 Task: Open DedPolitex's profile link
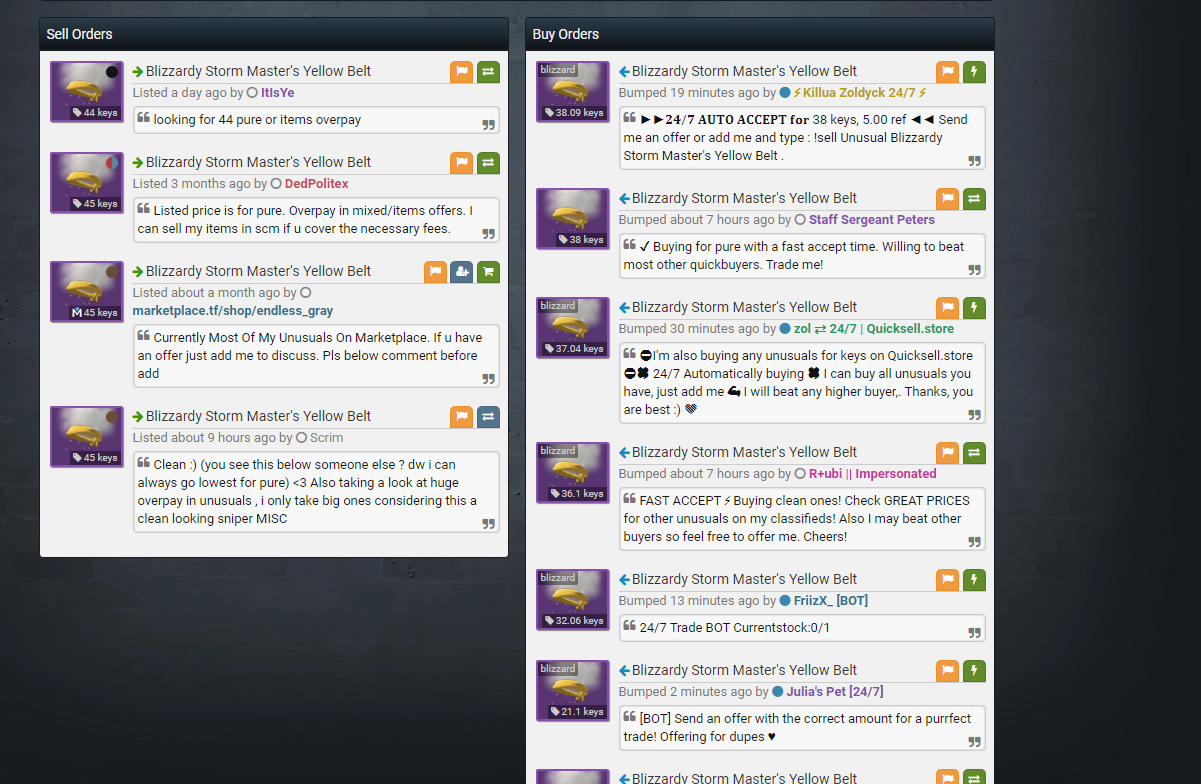tap(317, 184)
